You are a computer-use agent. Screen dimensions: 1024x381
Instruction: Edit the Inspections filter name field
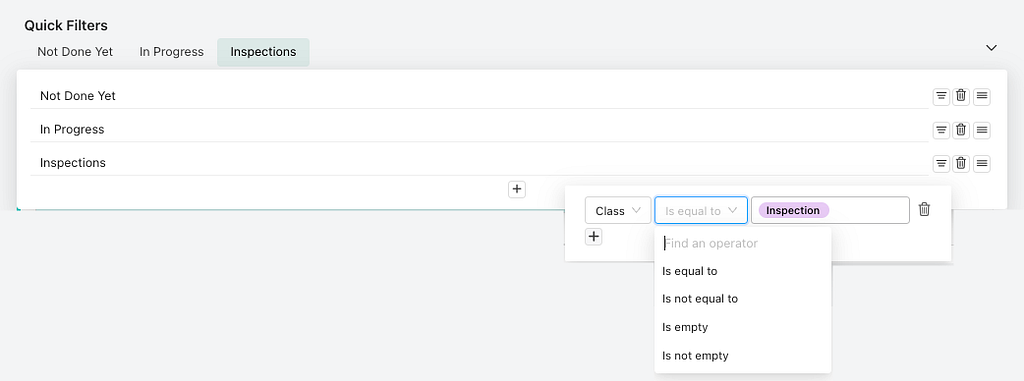click(479, 163)
